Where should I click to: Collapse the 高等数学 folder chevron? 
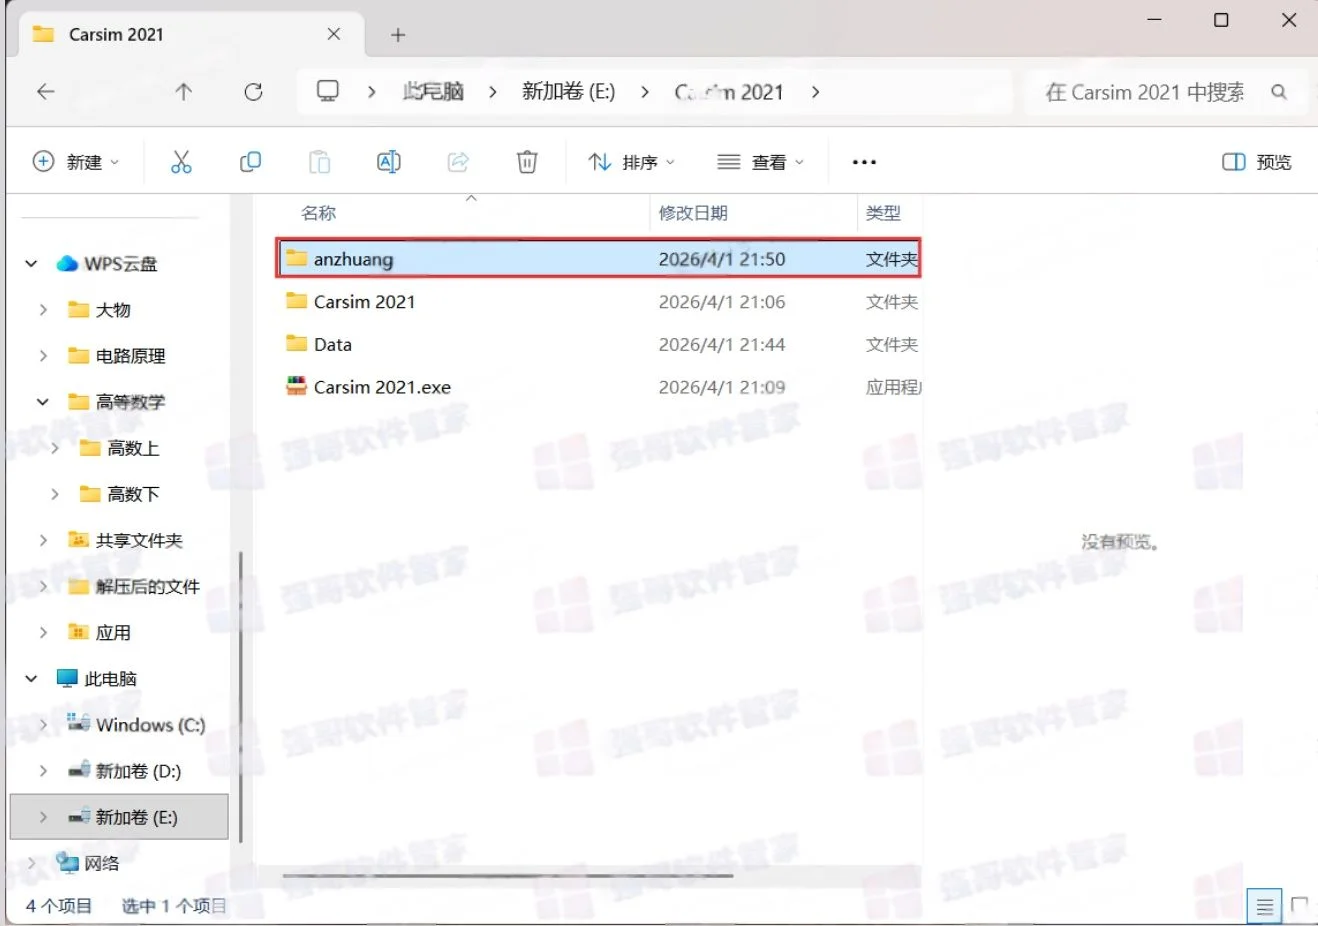tap(43, 402)
